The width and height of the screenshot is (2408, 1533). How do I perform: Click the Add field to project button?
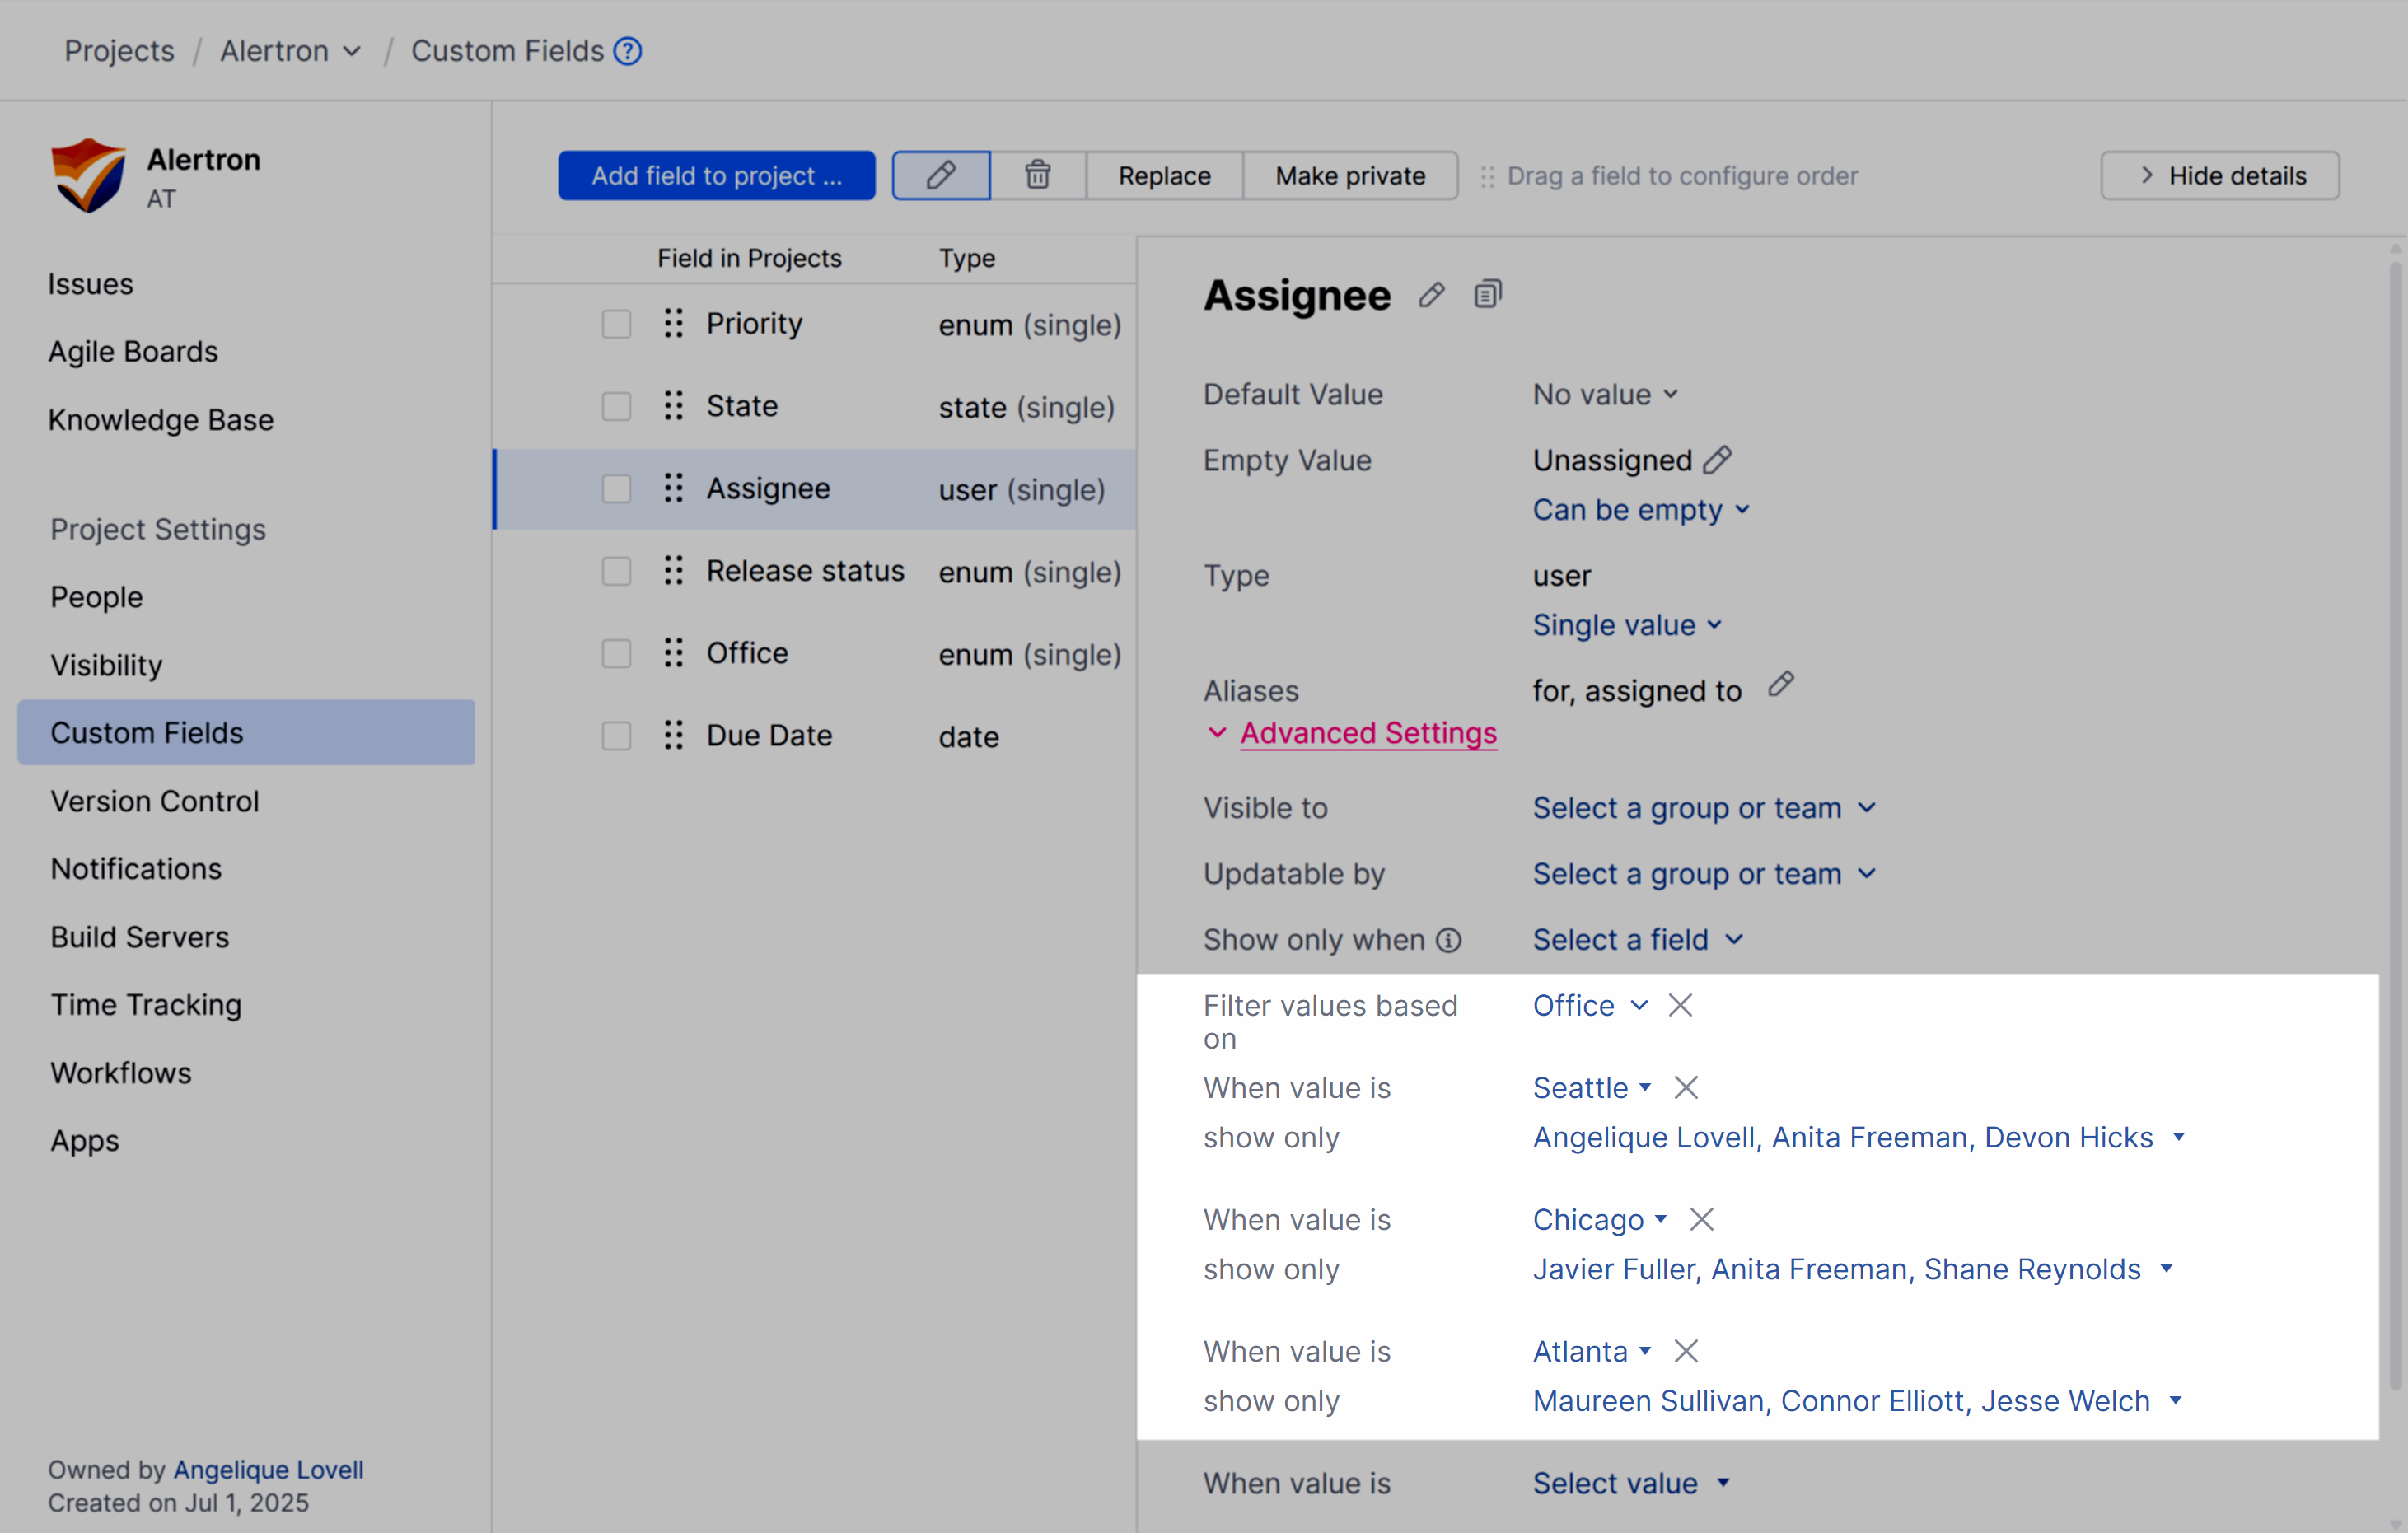[716, 175]
